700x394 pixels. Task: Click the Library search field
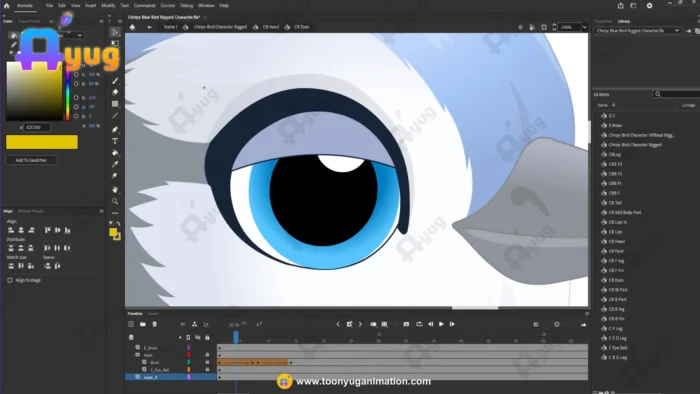pos(676,94)
